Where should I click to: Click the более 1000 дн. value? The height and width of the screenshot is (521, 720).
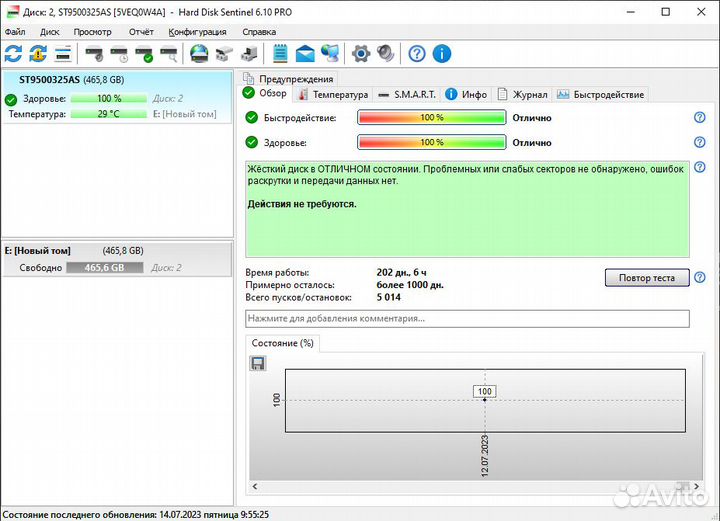tap(410, 285)
